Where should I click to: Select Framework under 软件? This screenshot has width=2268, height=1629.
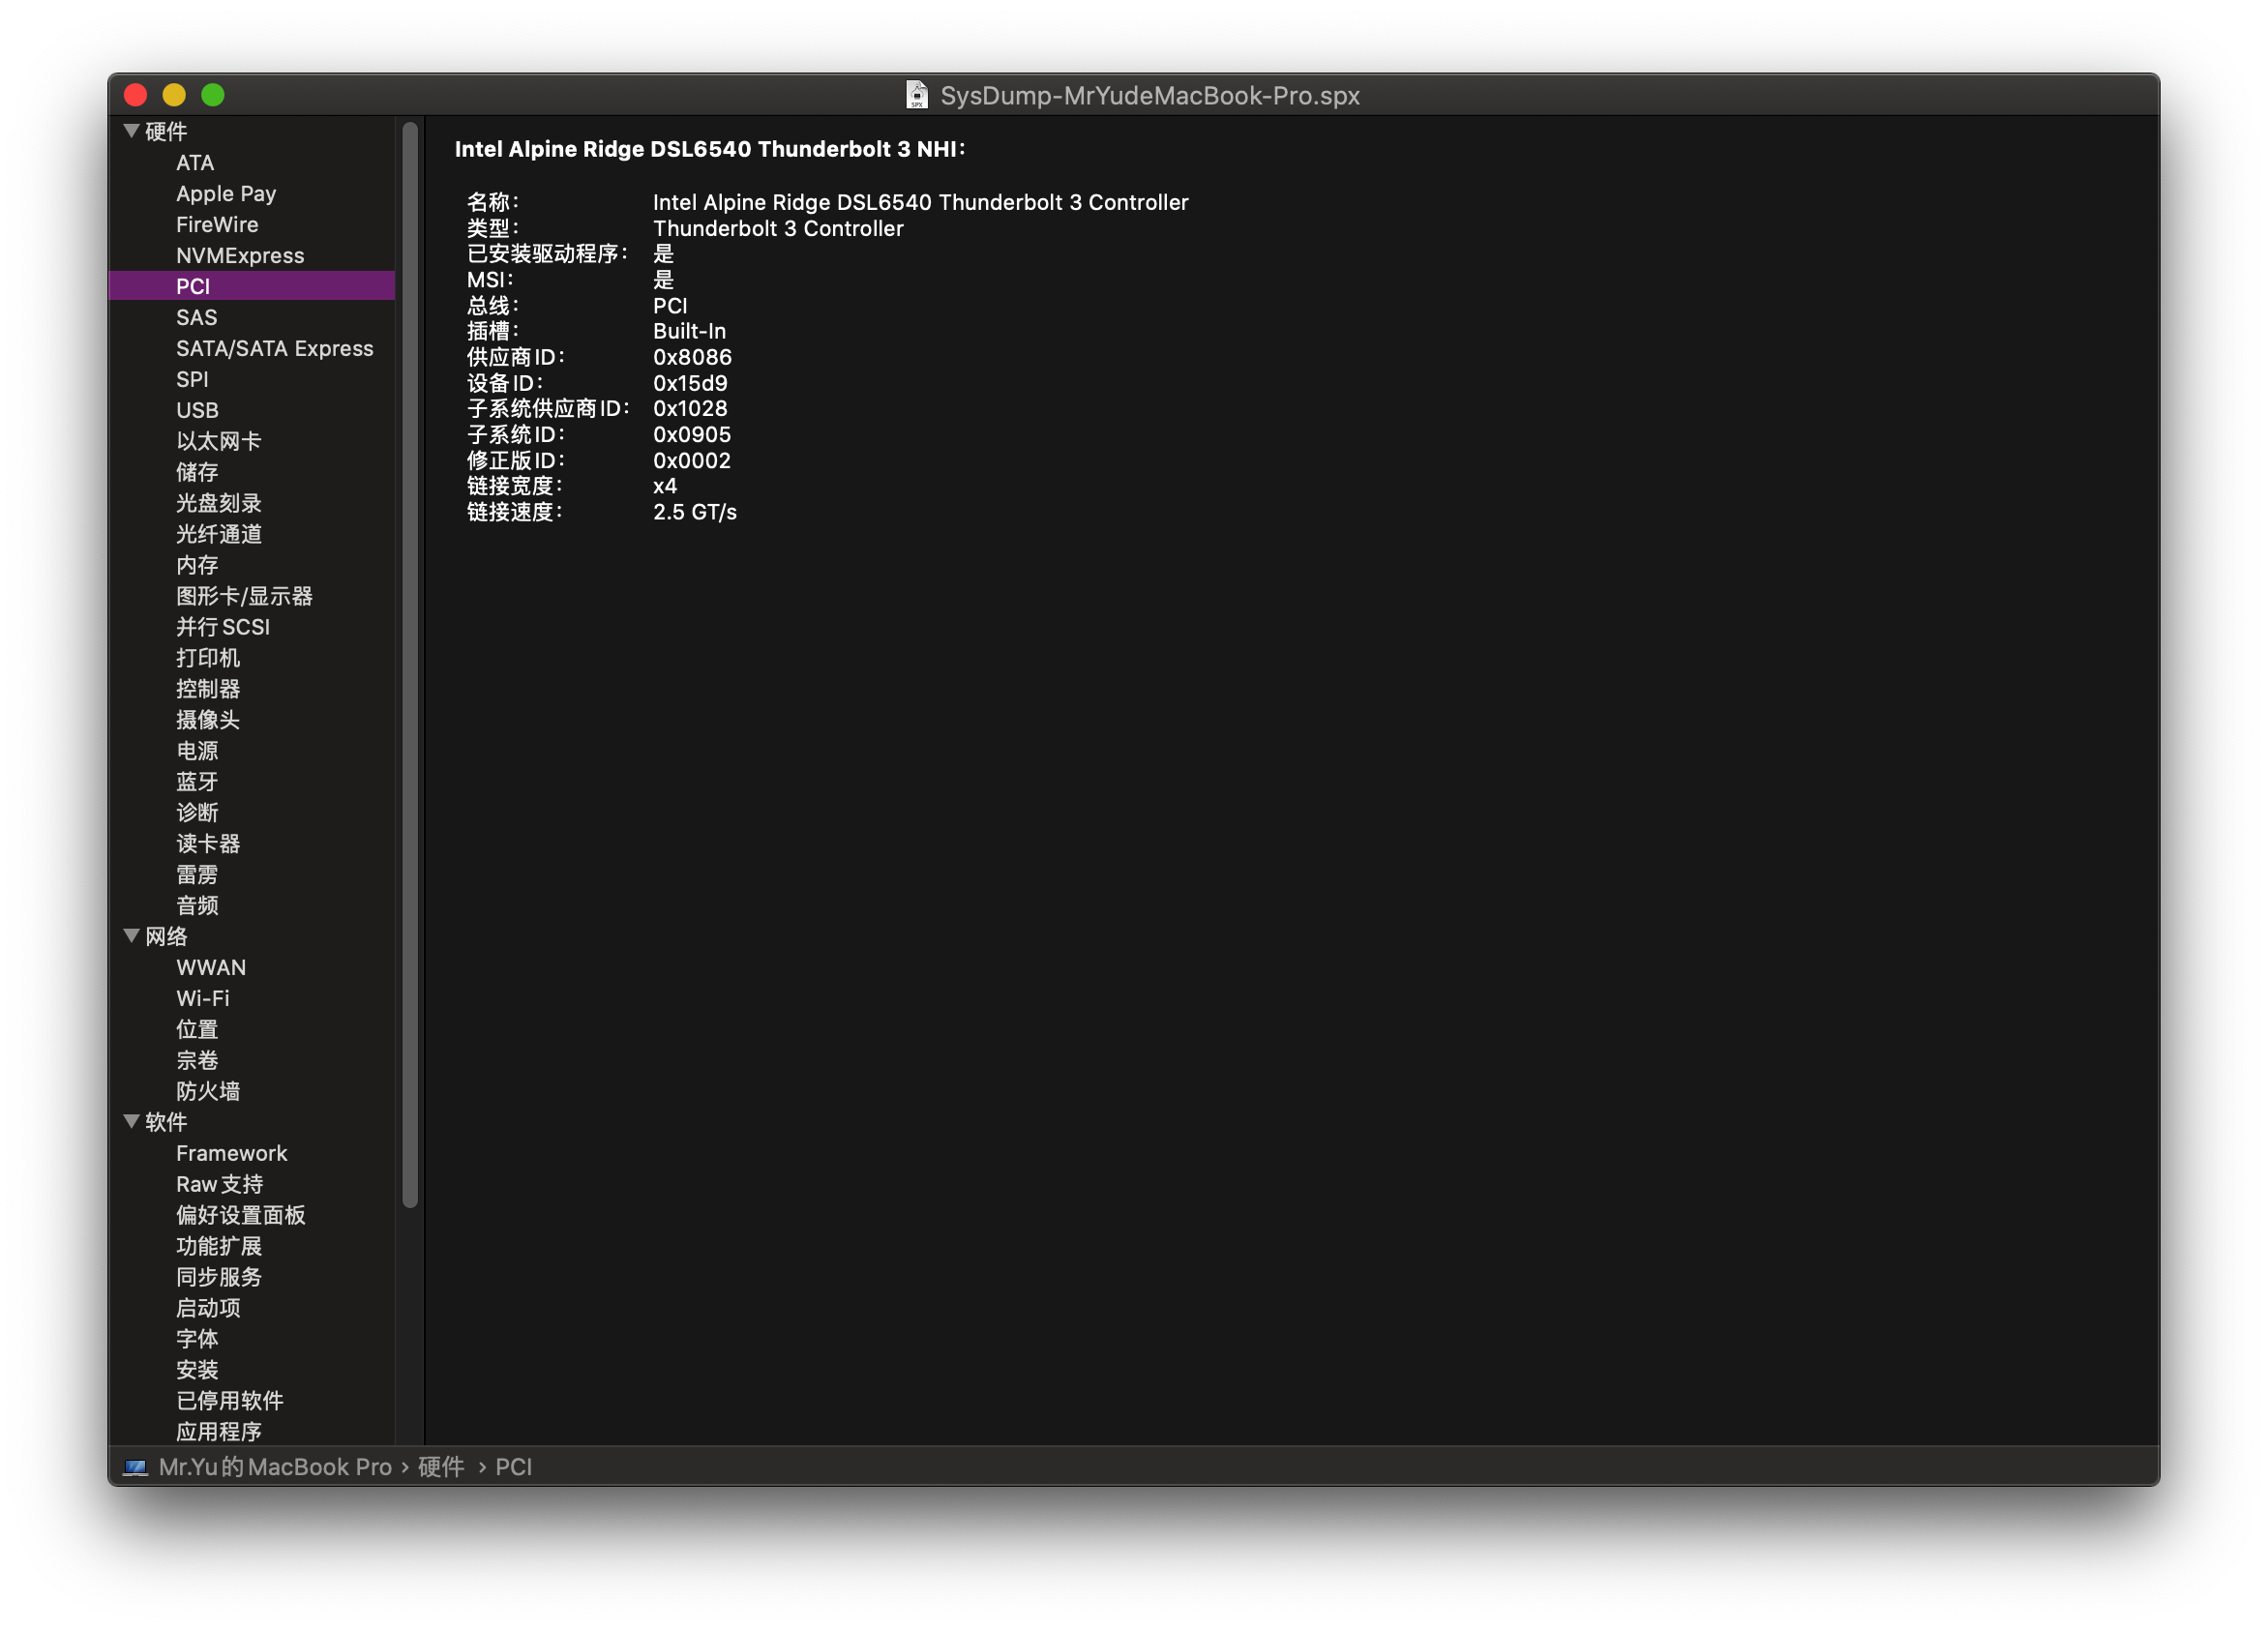231,1153
